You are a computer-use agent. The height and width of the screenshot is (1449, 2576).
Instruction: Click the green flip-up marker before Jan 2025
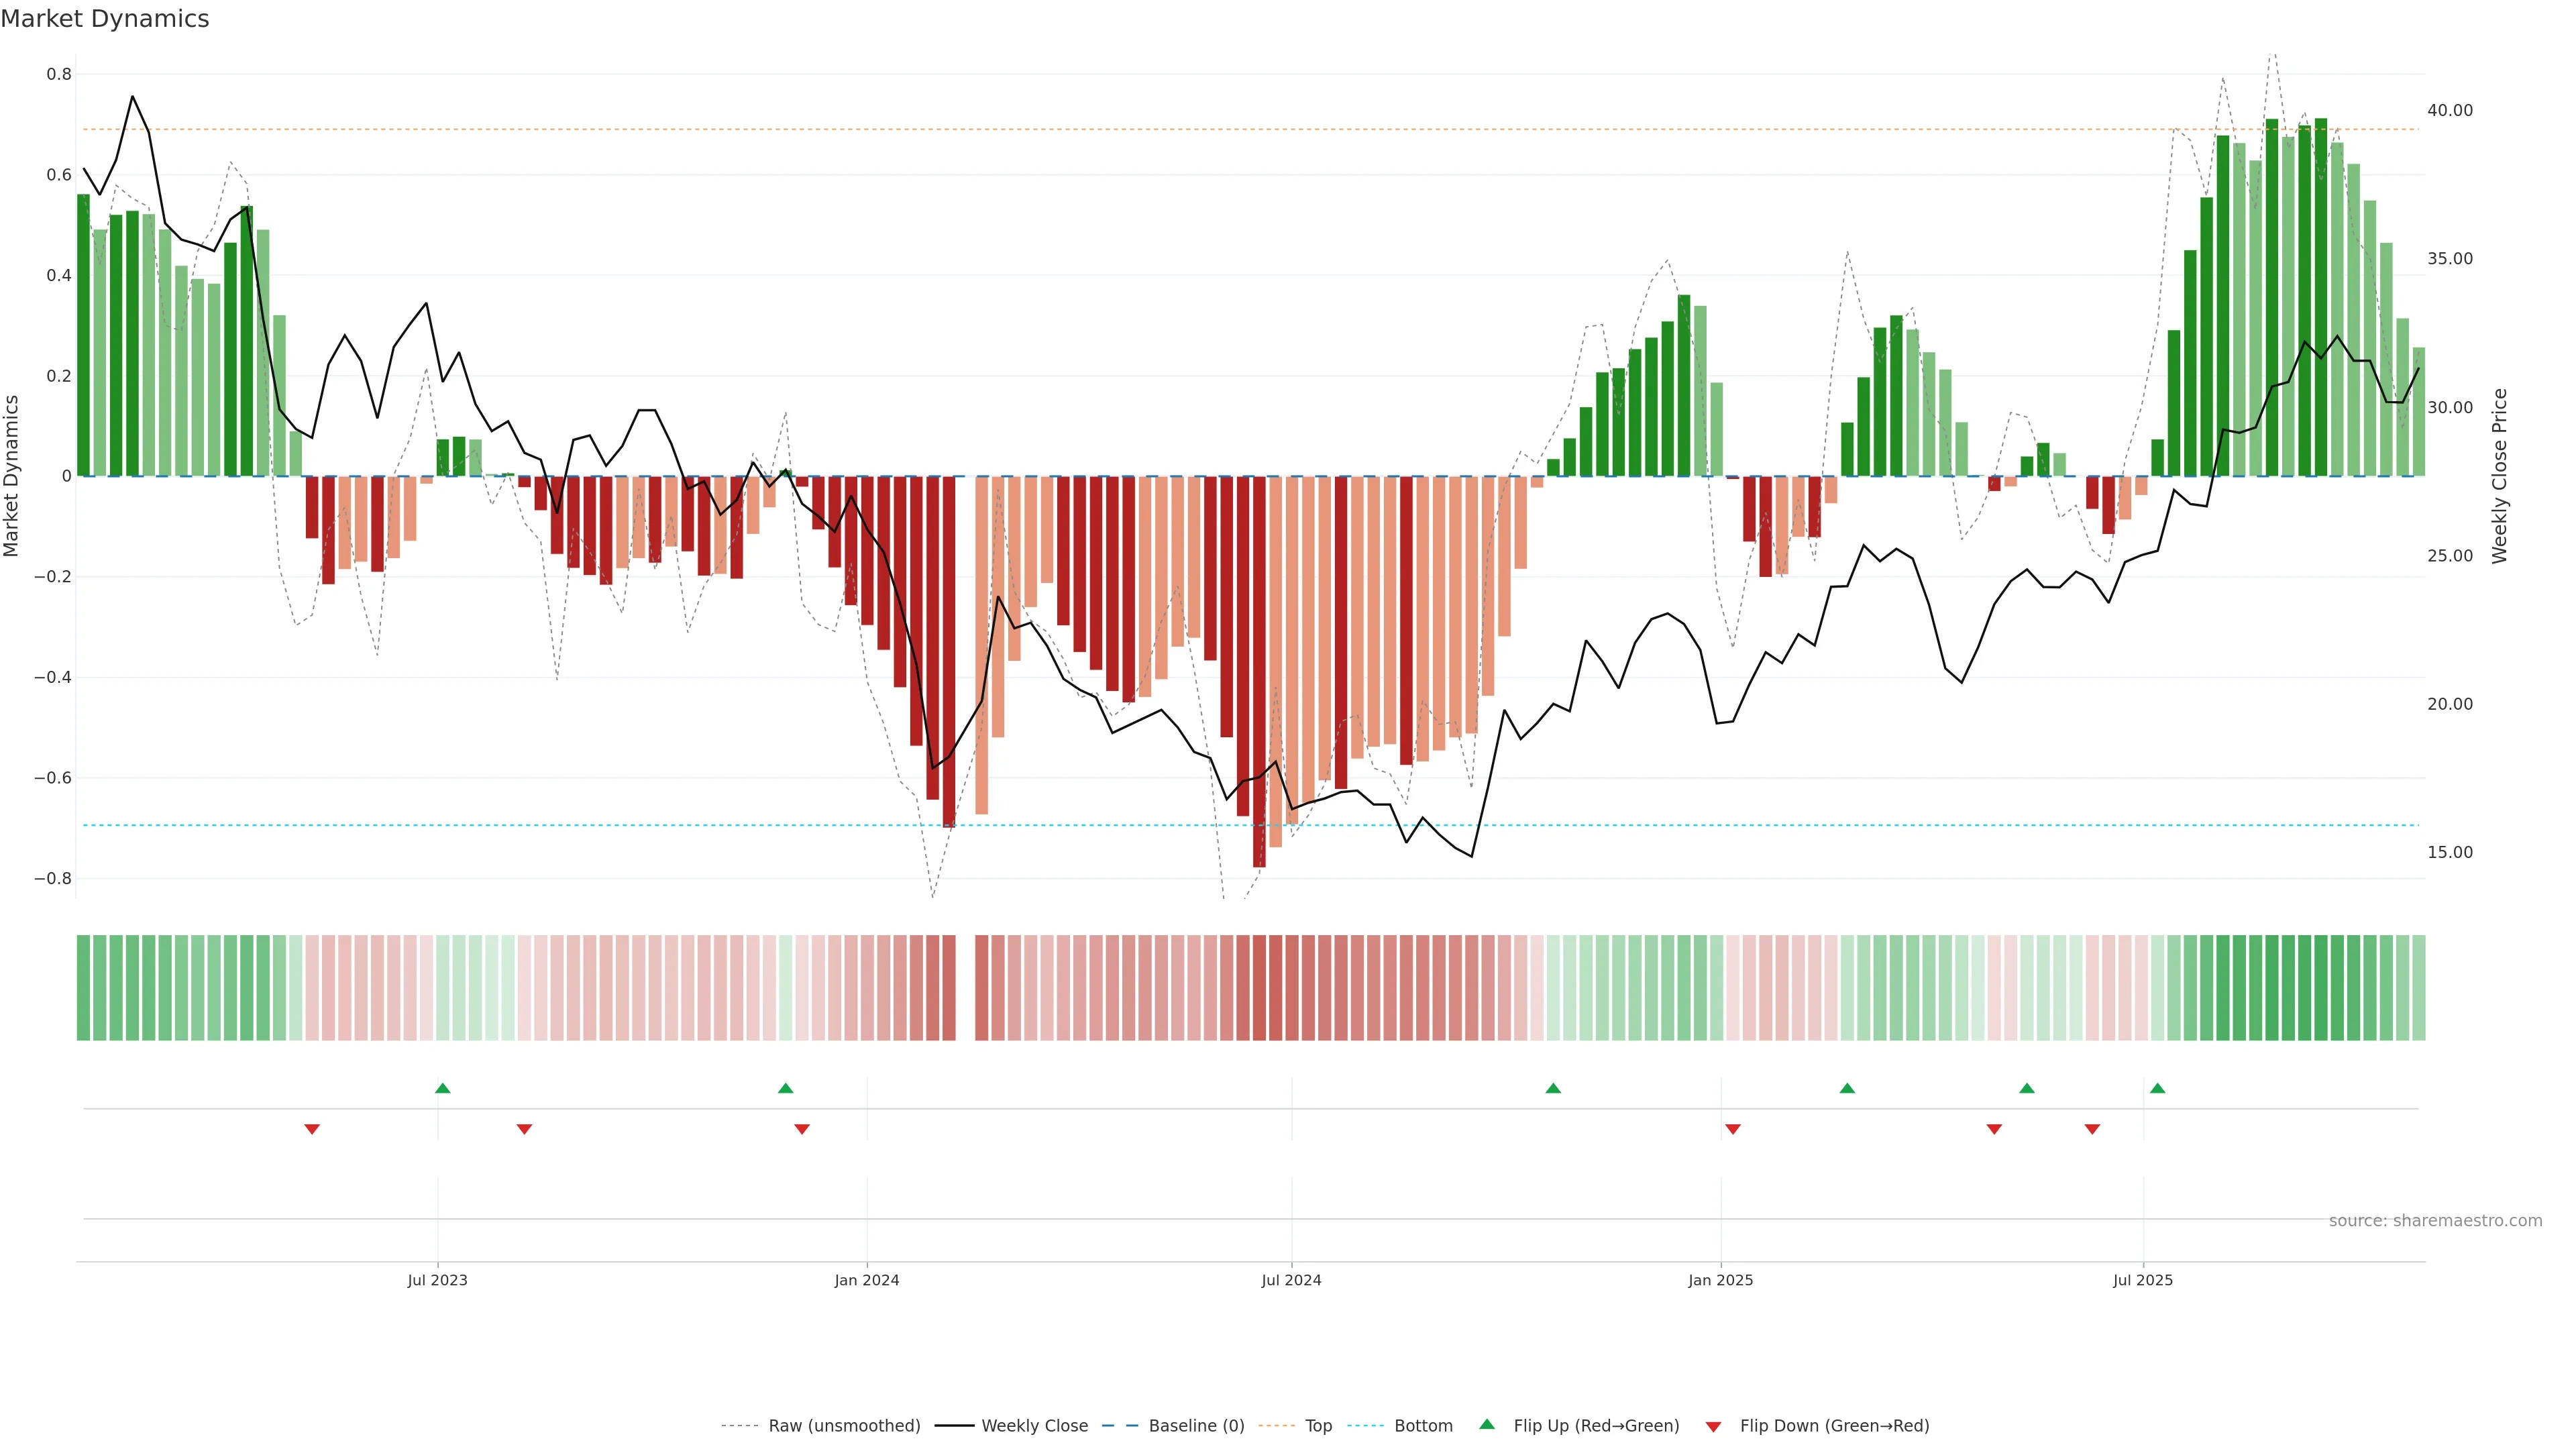tap(1553, 1088)
